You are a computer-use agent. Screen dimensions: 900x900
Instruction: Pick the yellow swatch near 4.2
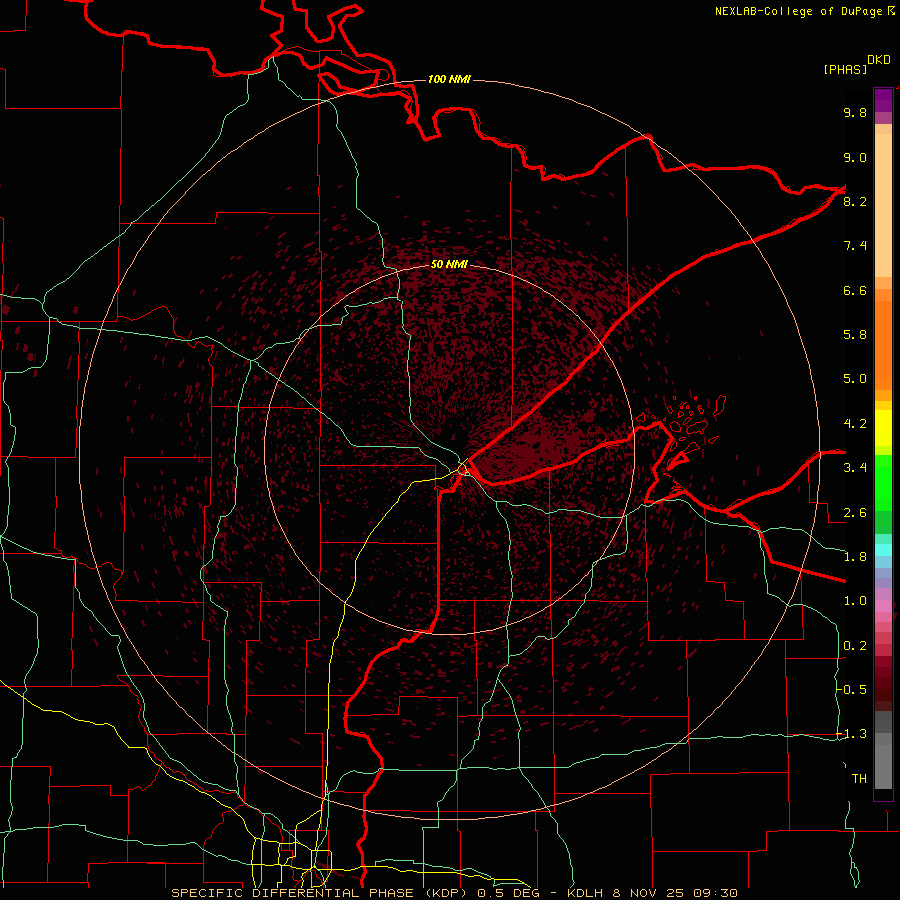pos(883,428)
